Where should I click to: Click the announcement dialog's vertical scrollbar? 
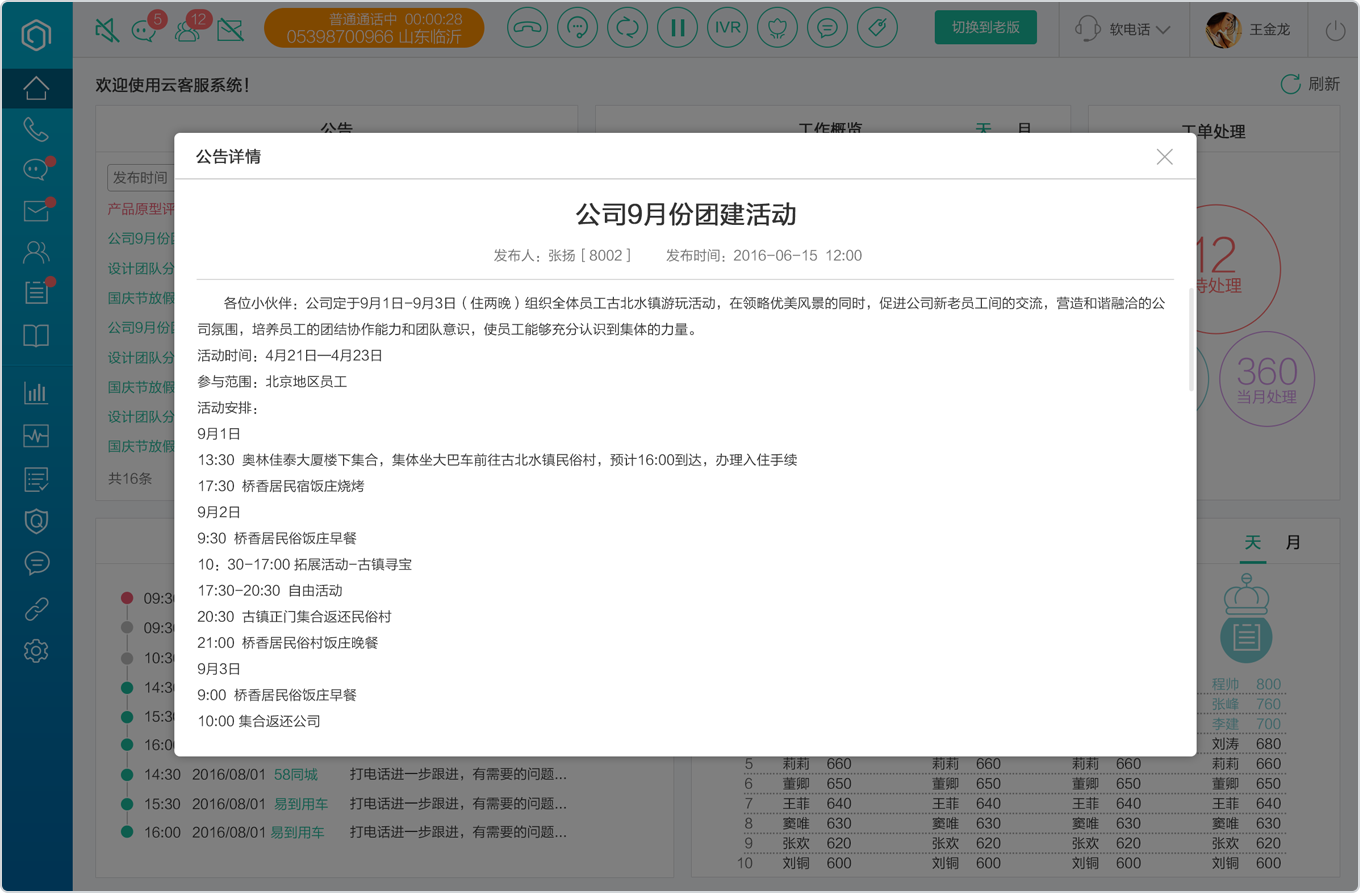pos(1191,341)
